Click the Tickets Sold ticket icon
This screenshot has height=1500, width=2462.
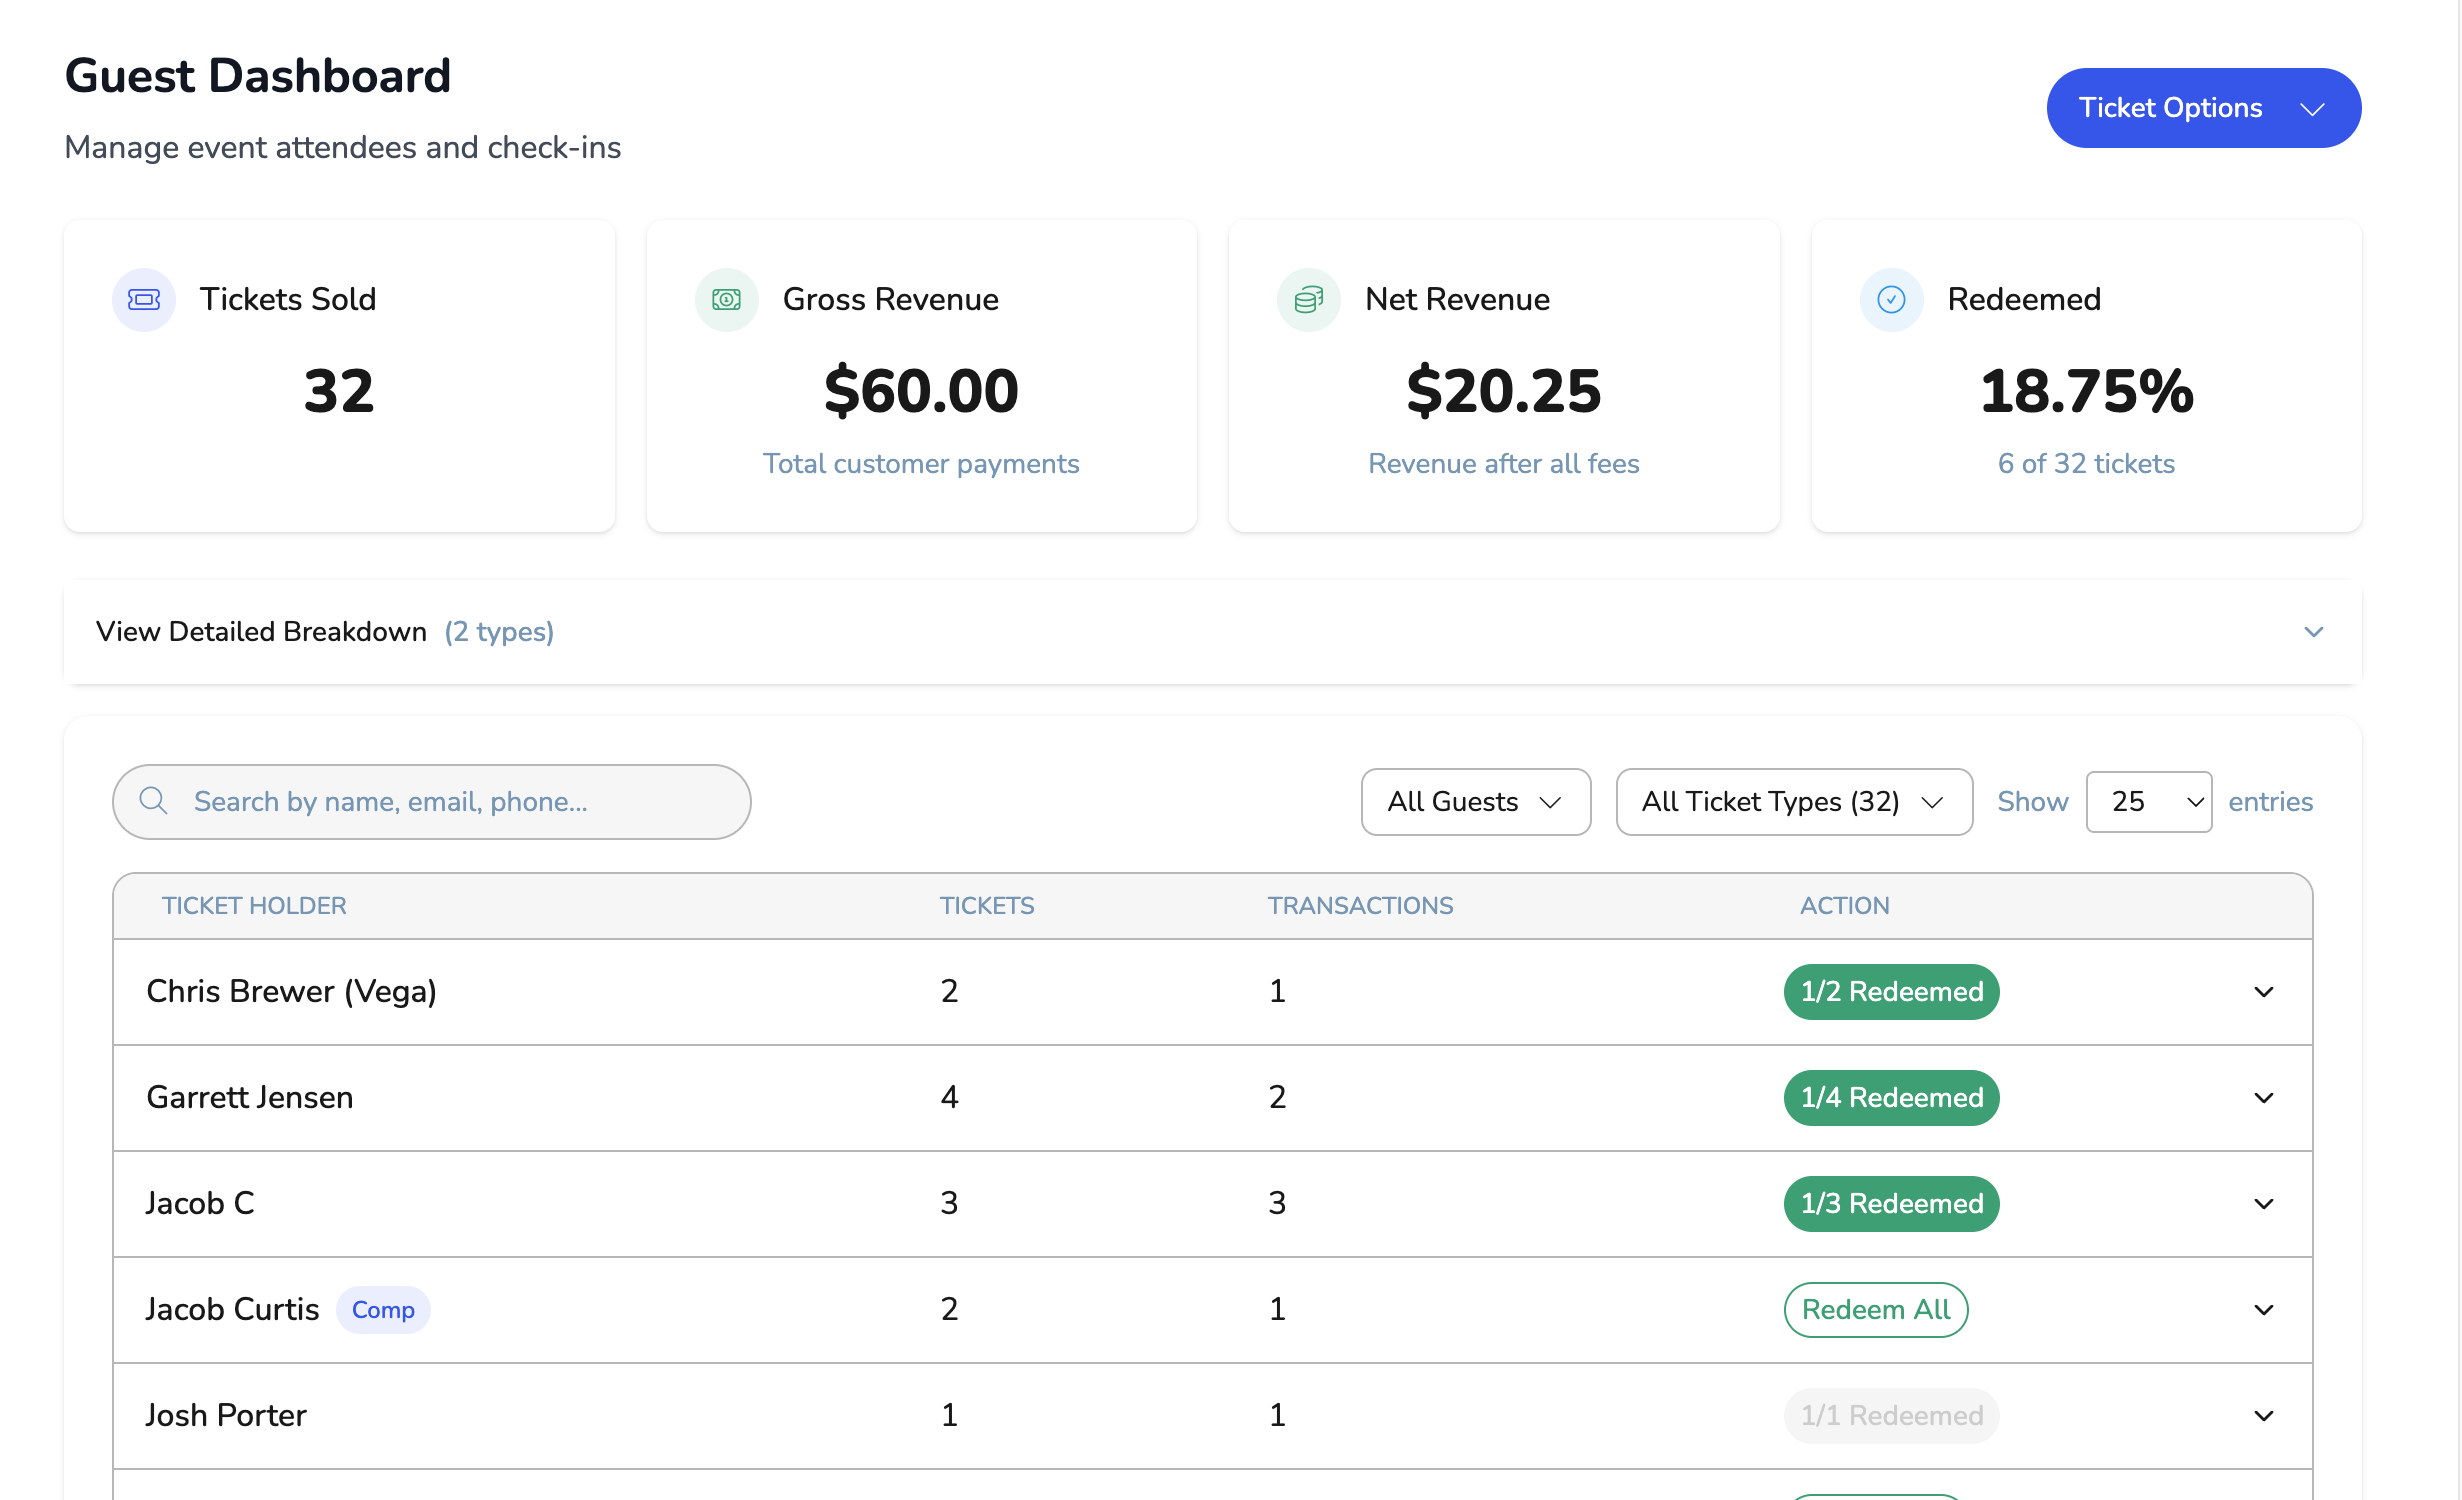coord(144,299)
